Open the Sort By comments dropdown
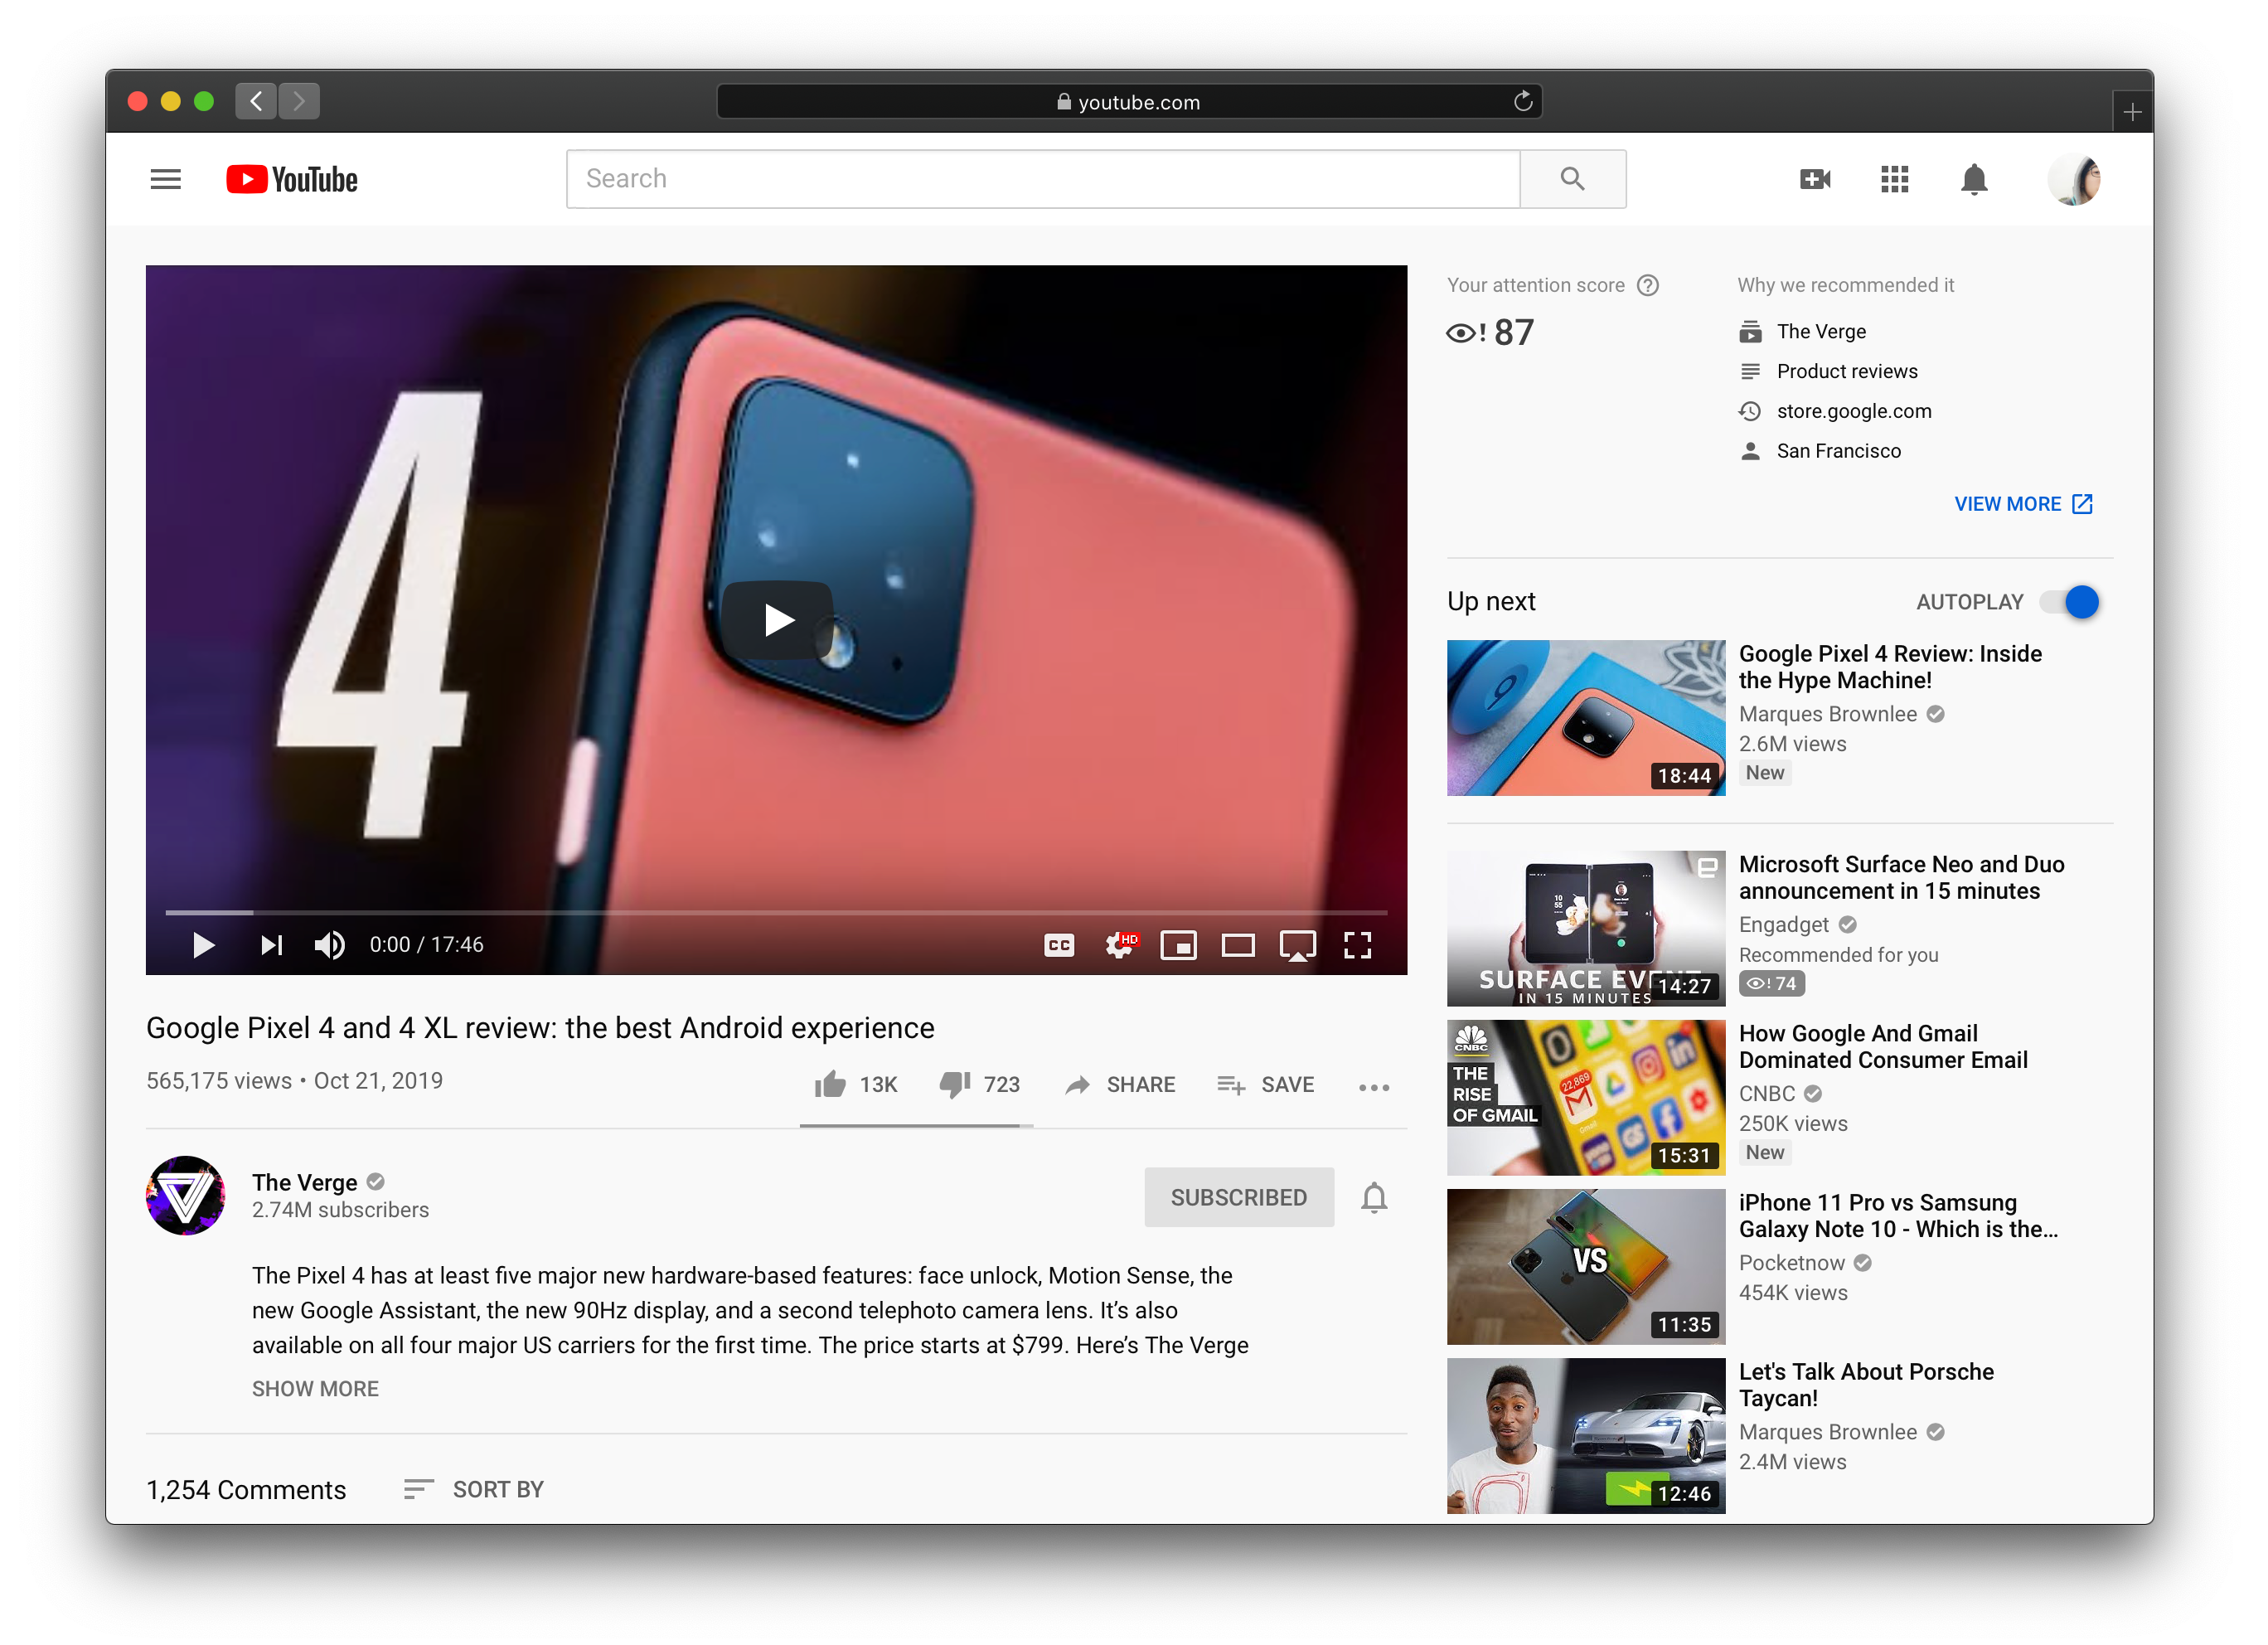Screen dimensions: 2268x1645 pos(474,1489)
